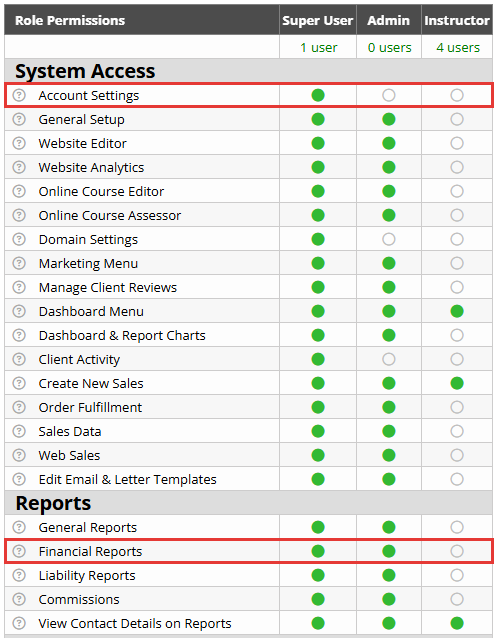This screenshot has height=638, width=497.
Task: Toggle Web Sales for the Instructor role
Action: point(457,455)
